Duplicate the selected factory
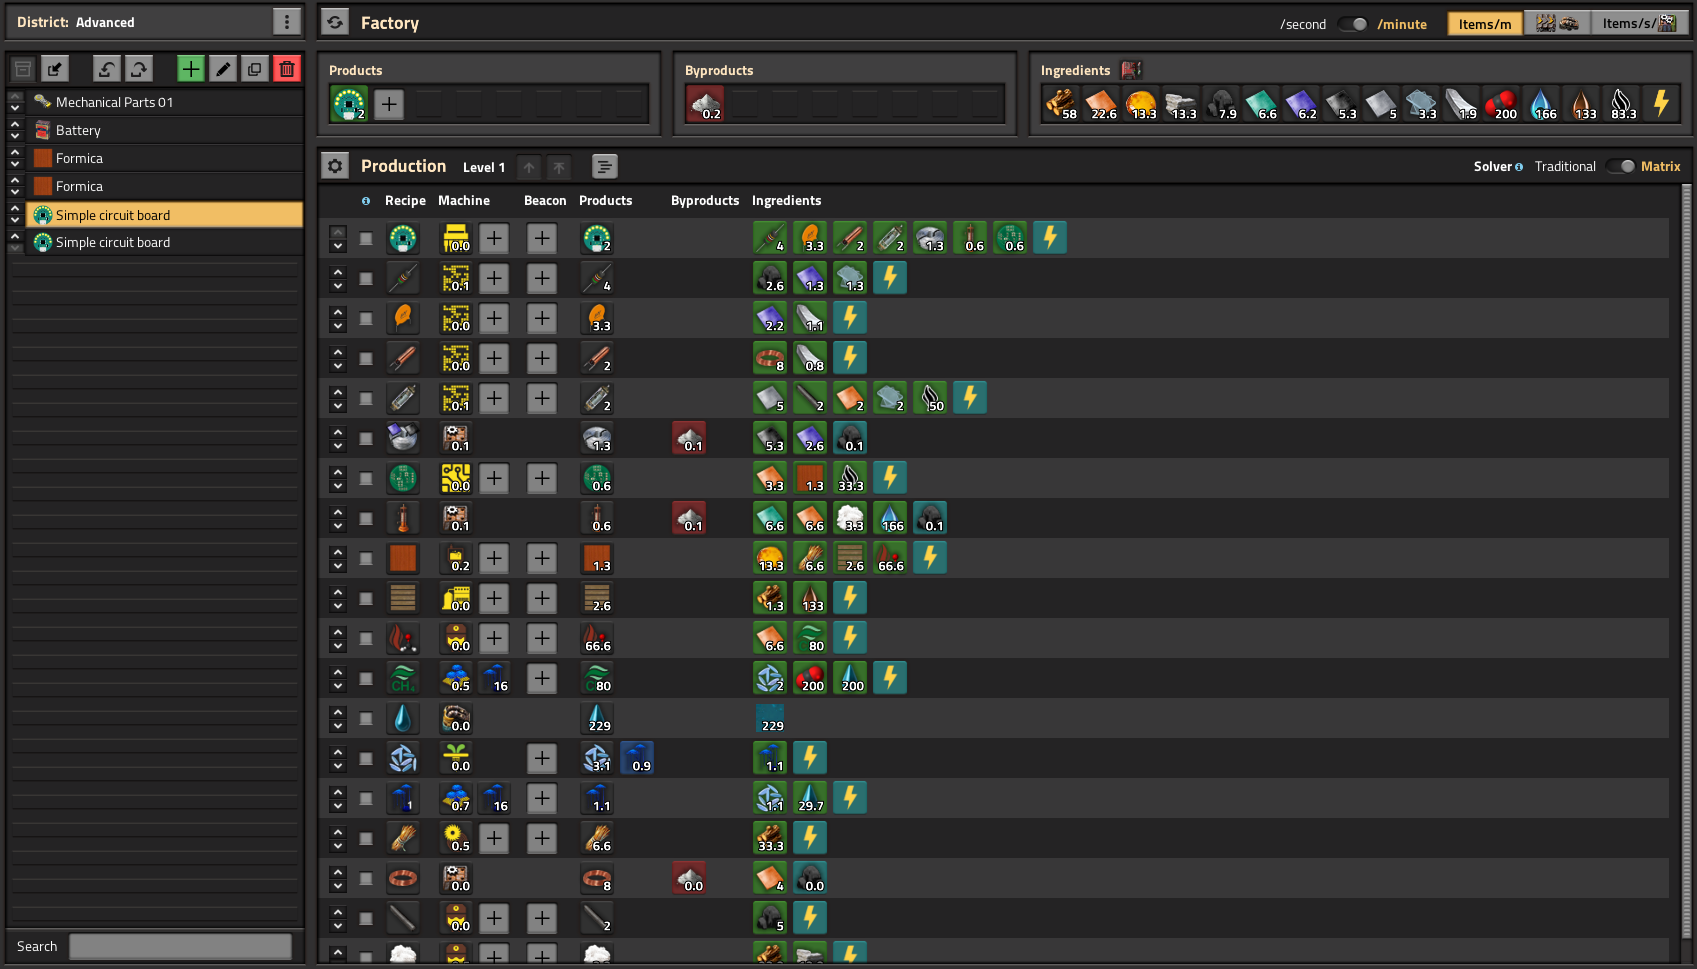 coord(255,69)
